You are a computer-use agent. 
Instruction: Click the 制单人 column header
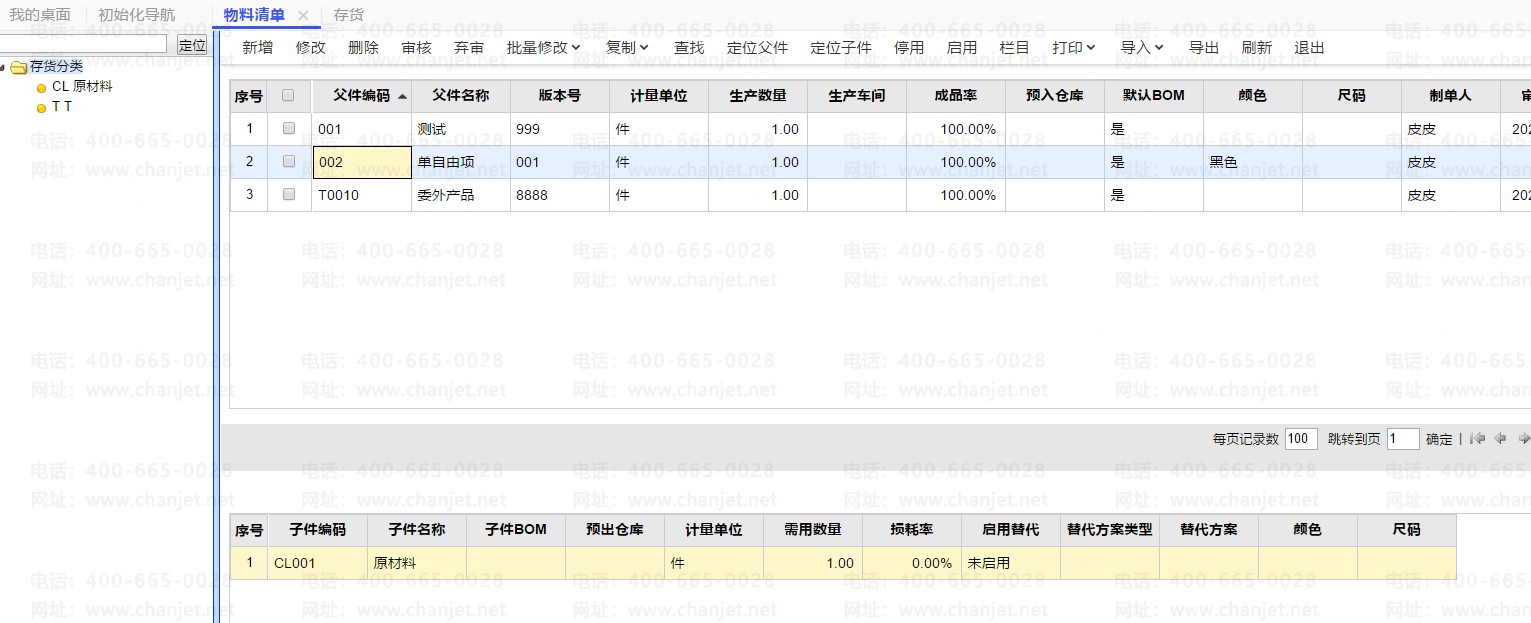pos(1451,96)
